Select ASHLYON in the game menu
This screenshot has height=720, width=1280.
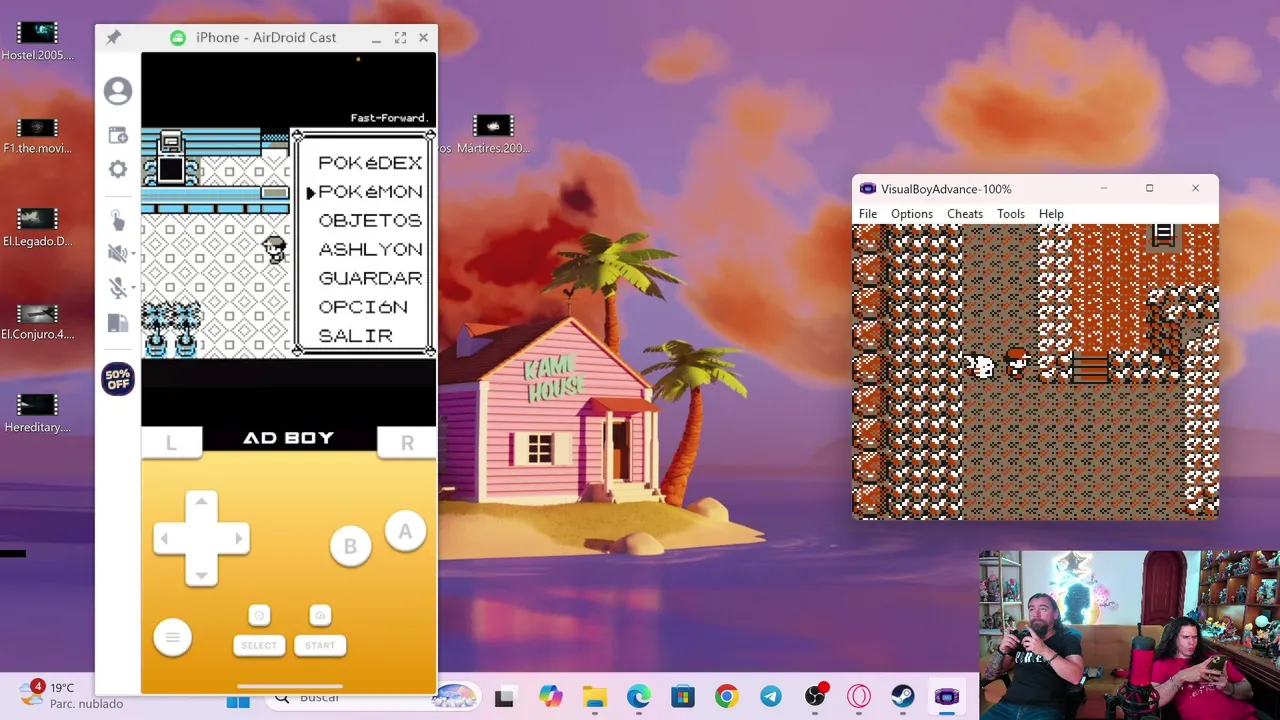click(370, 249)
